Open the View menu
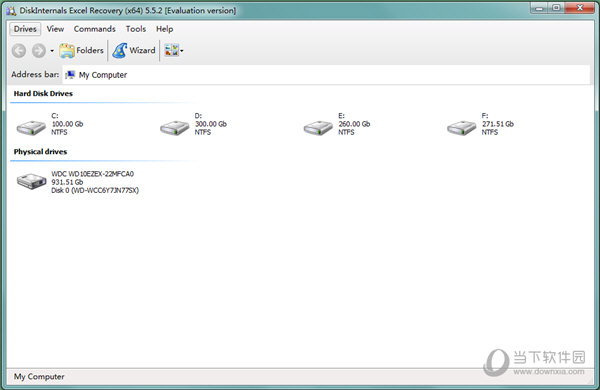The height and width of the screenshot is (390, 600). [55, 29]
